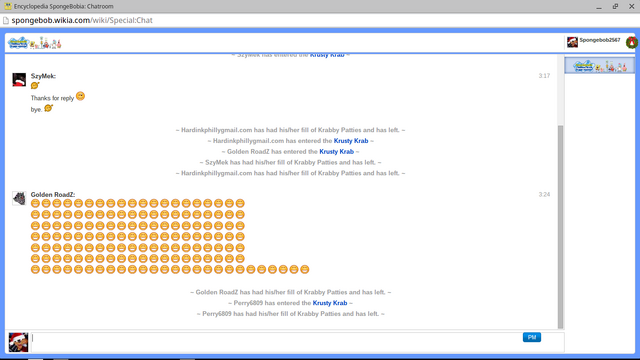Select the main chat room in sidebar
The height and width of the screenshot is (360, 640).
pyautogui.click(x=600, y=66)
